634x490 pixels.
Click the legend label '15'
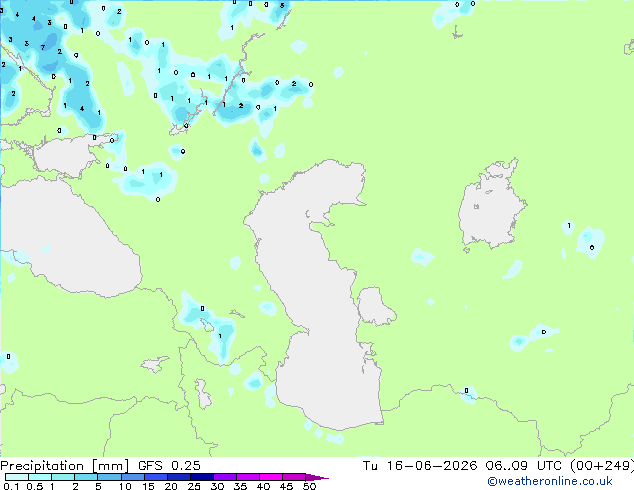tap(148, 486)
